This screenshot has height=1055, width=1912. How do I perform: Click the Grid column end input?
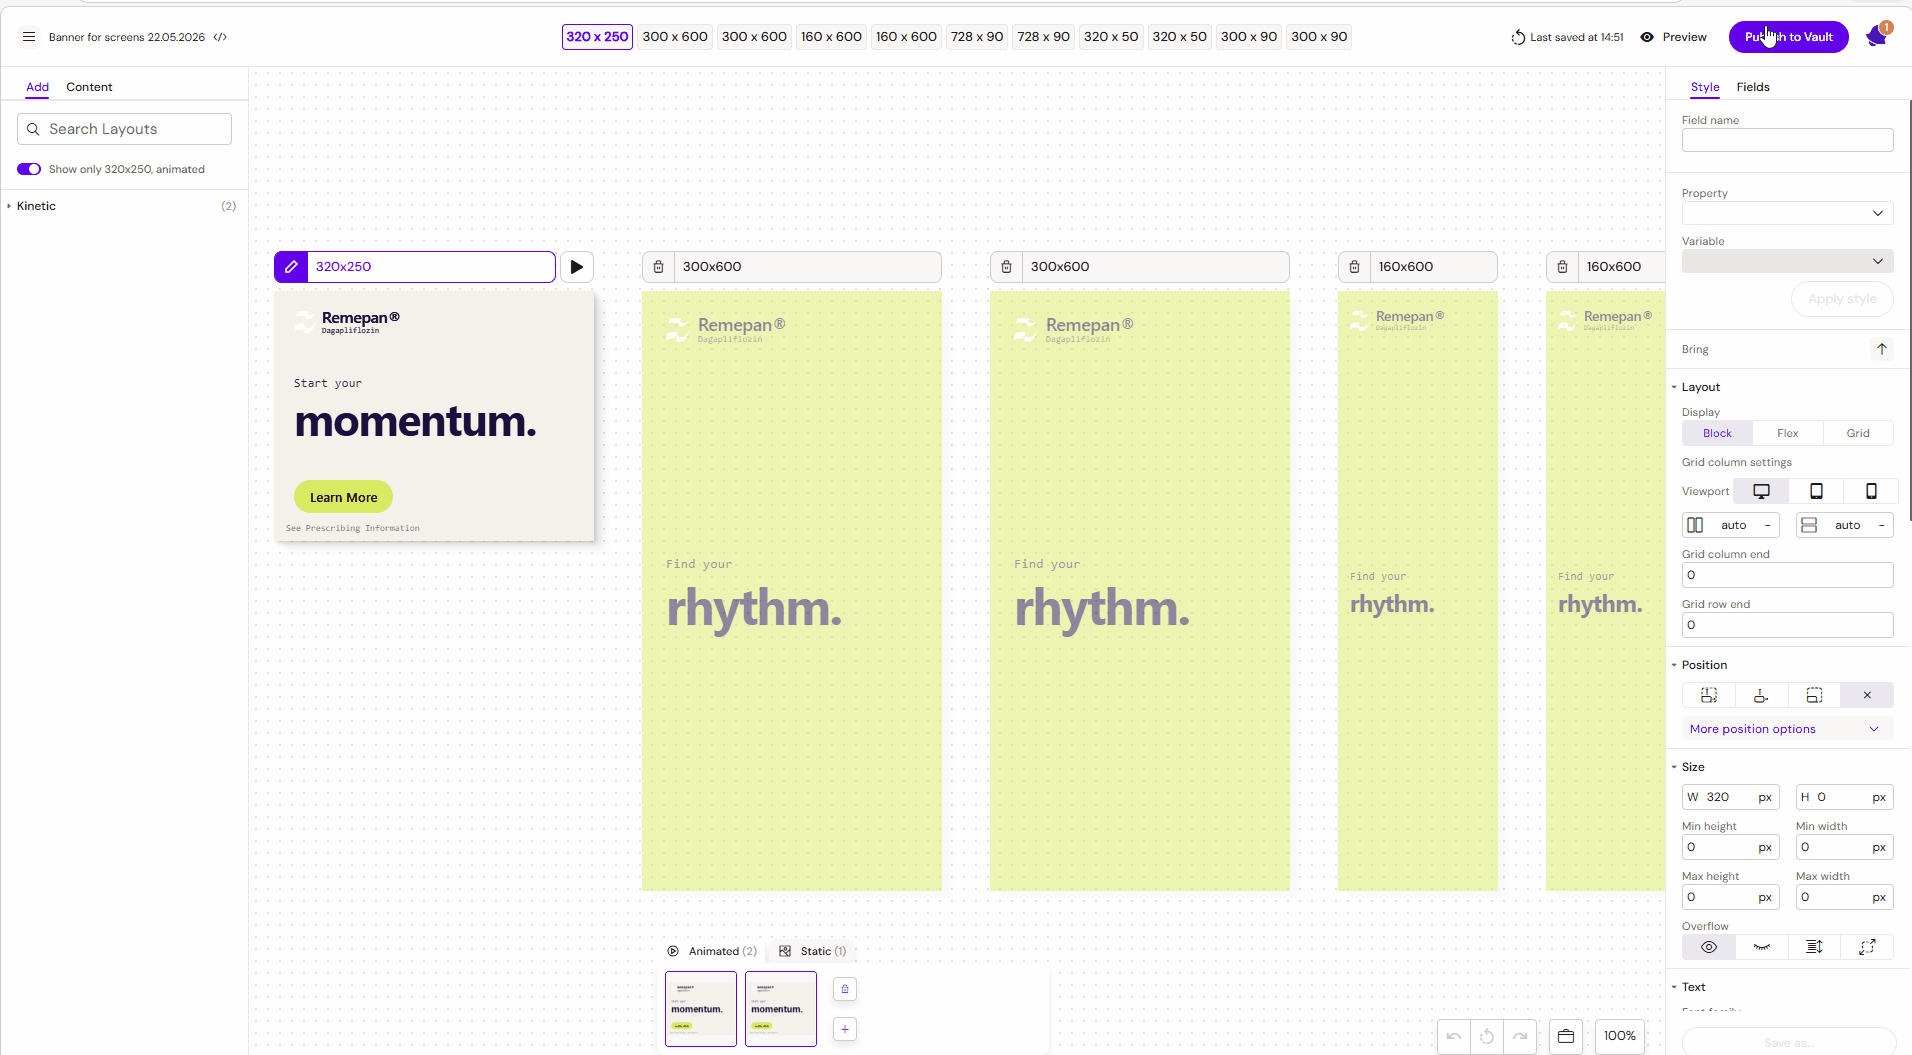[1787, 575]
